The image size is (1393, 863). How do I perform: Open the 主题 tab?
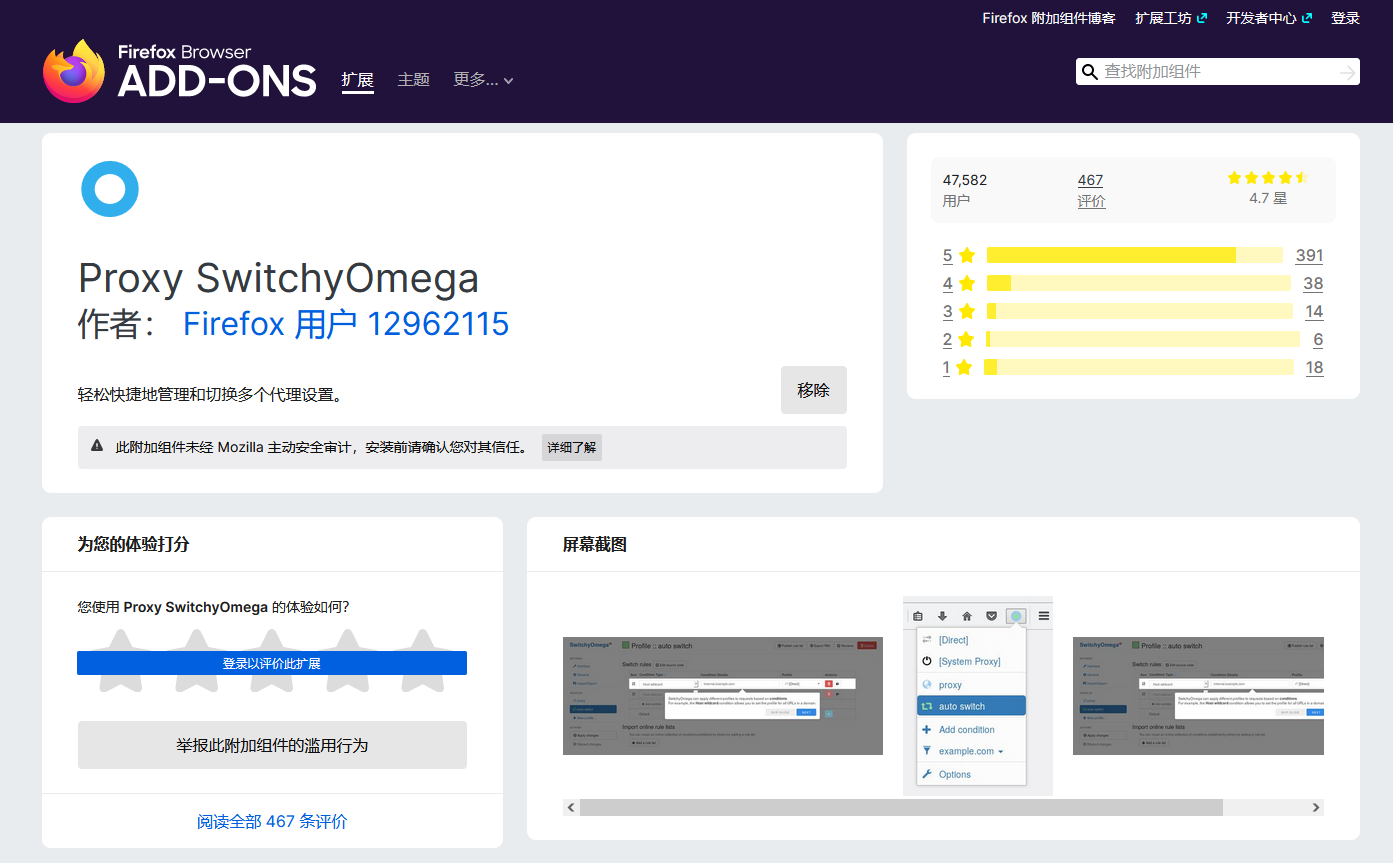[x=413, y=80]
